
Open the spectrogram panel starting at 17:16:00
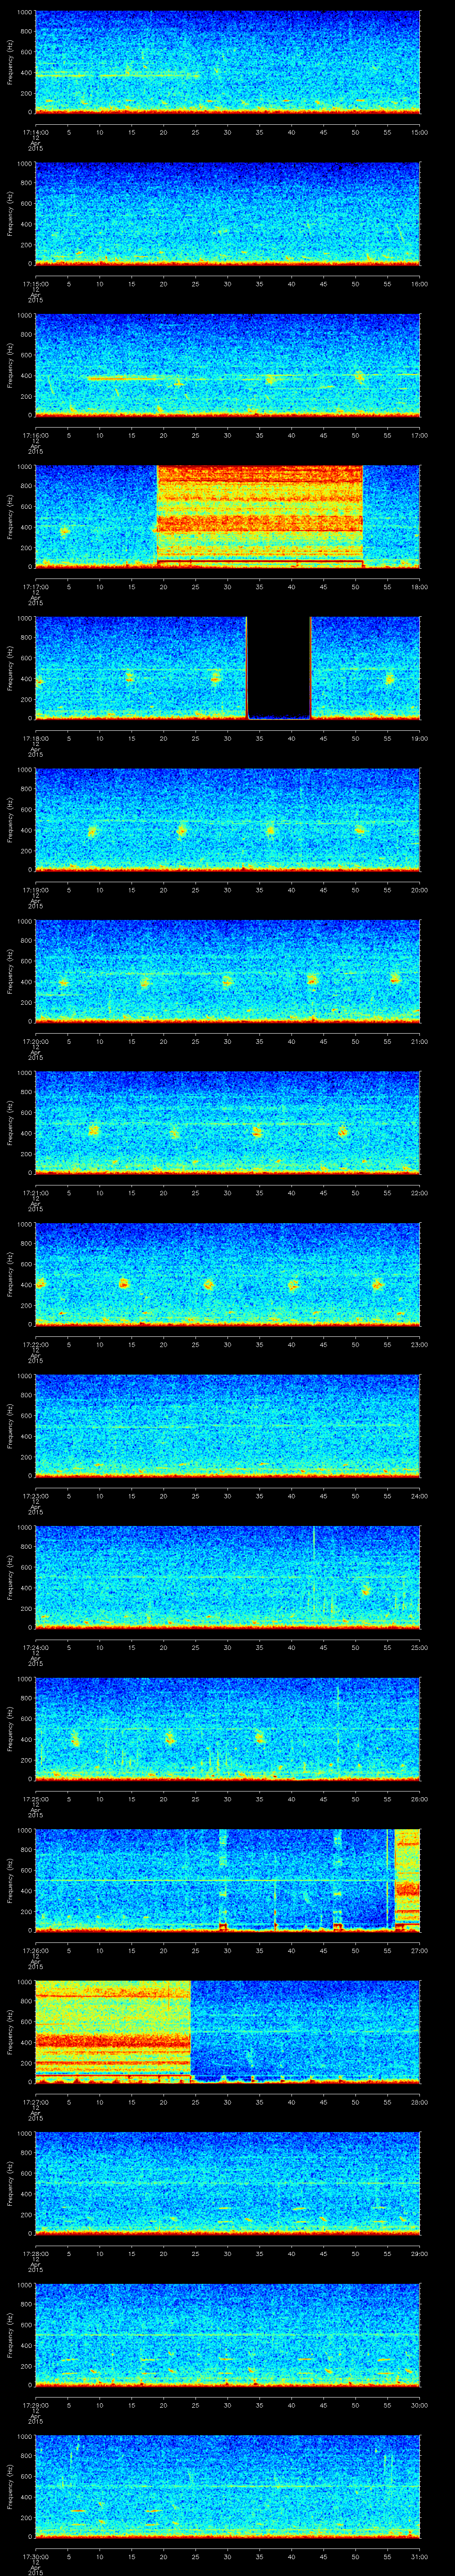(227, 365)
